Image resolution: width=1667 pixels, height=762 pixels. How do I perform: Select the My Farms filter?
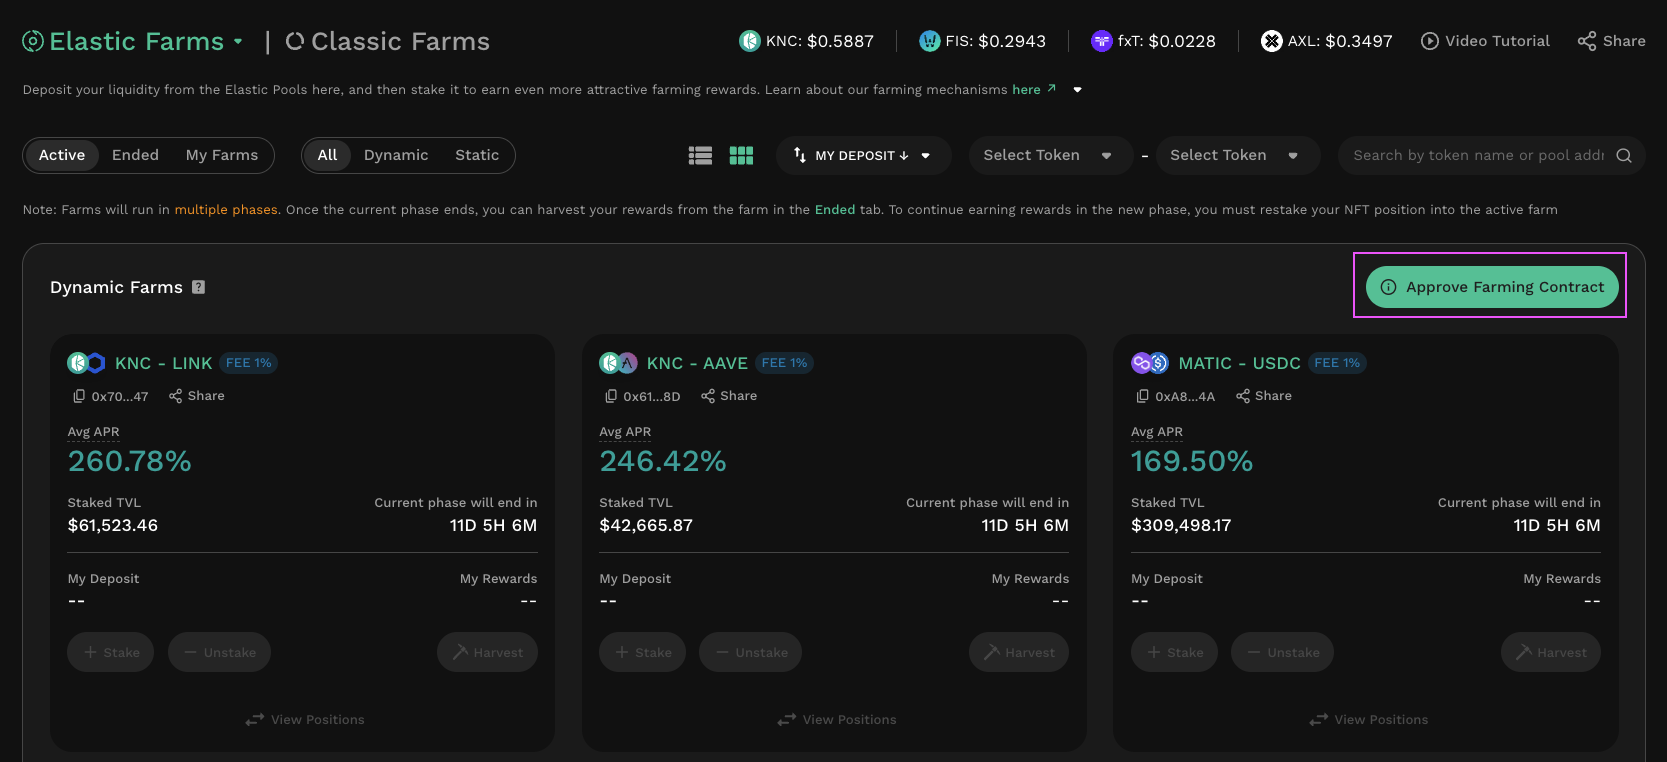click(222, 155)
